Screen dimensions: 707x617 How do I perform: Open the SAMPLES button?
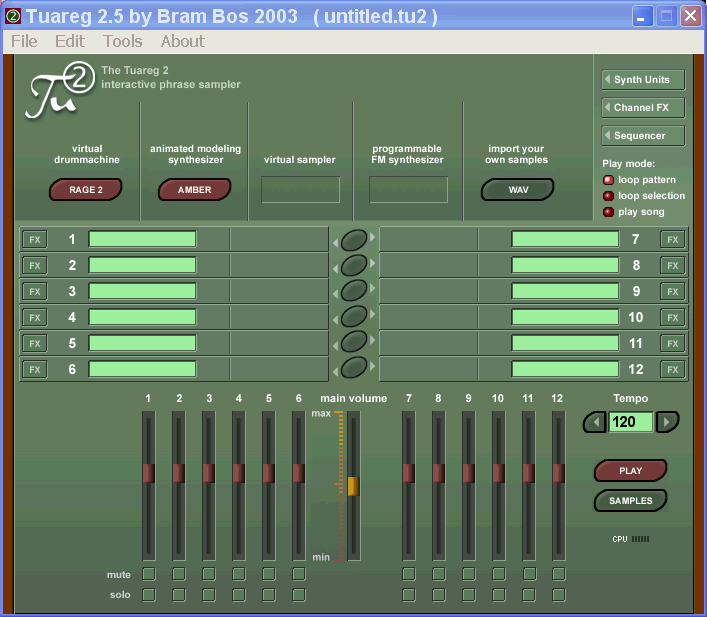[630, 501]
